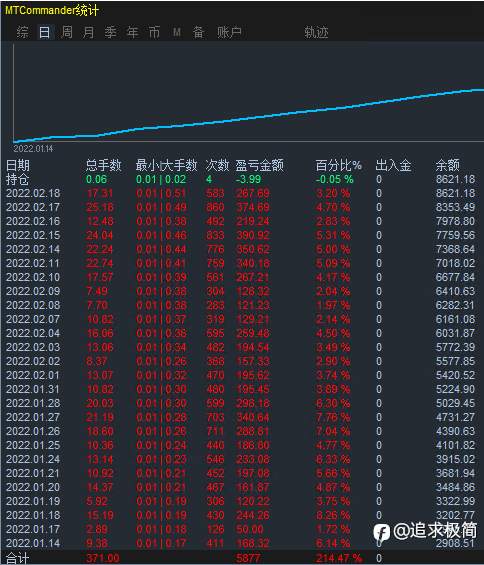The image size is (484, 565).
Task: Click the 合计 total row label
Action: (x=17, y=559)
